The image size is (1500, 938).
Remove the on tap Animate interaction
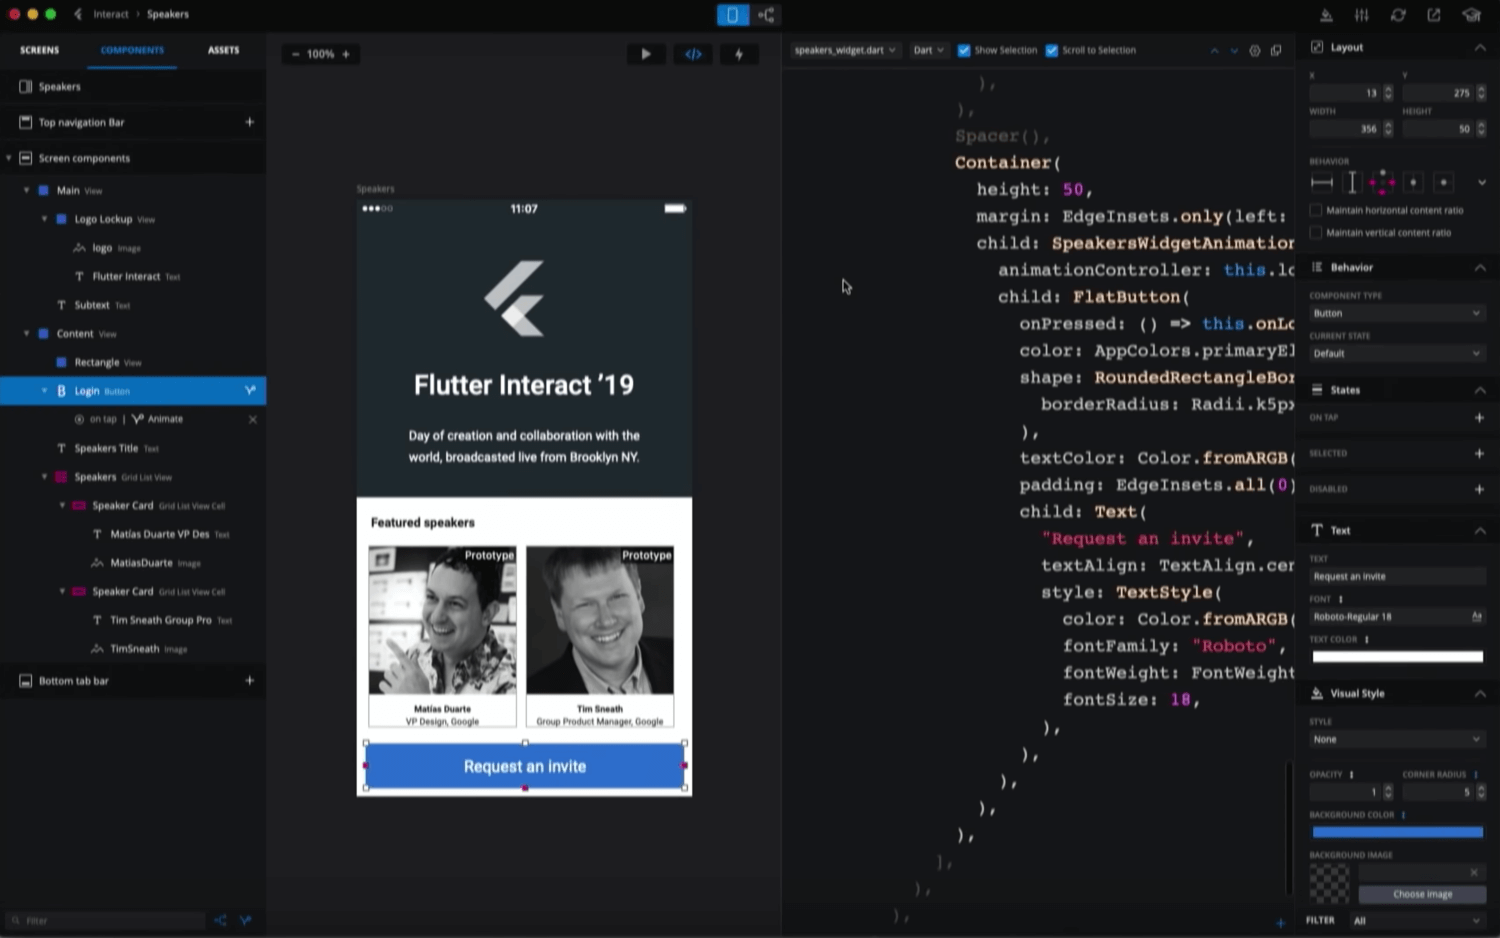pos(252,419)
